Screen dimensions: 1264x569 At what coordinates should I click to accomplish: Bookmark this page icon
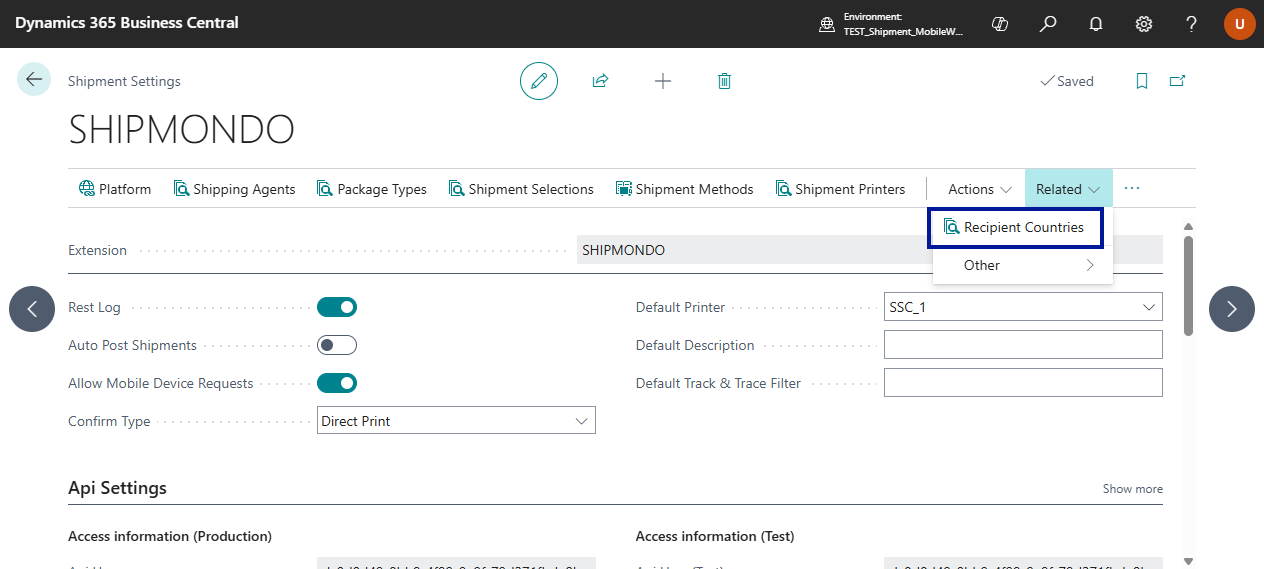[x=1142, y=81]
